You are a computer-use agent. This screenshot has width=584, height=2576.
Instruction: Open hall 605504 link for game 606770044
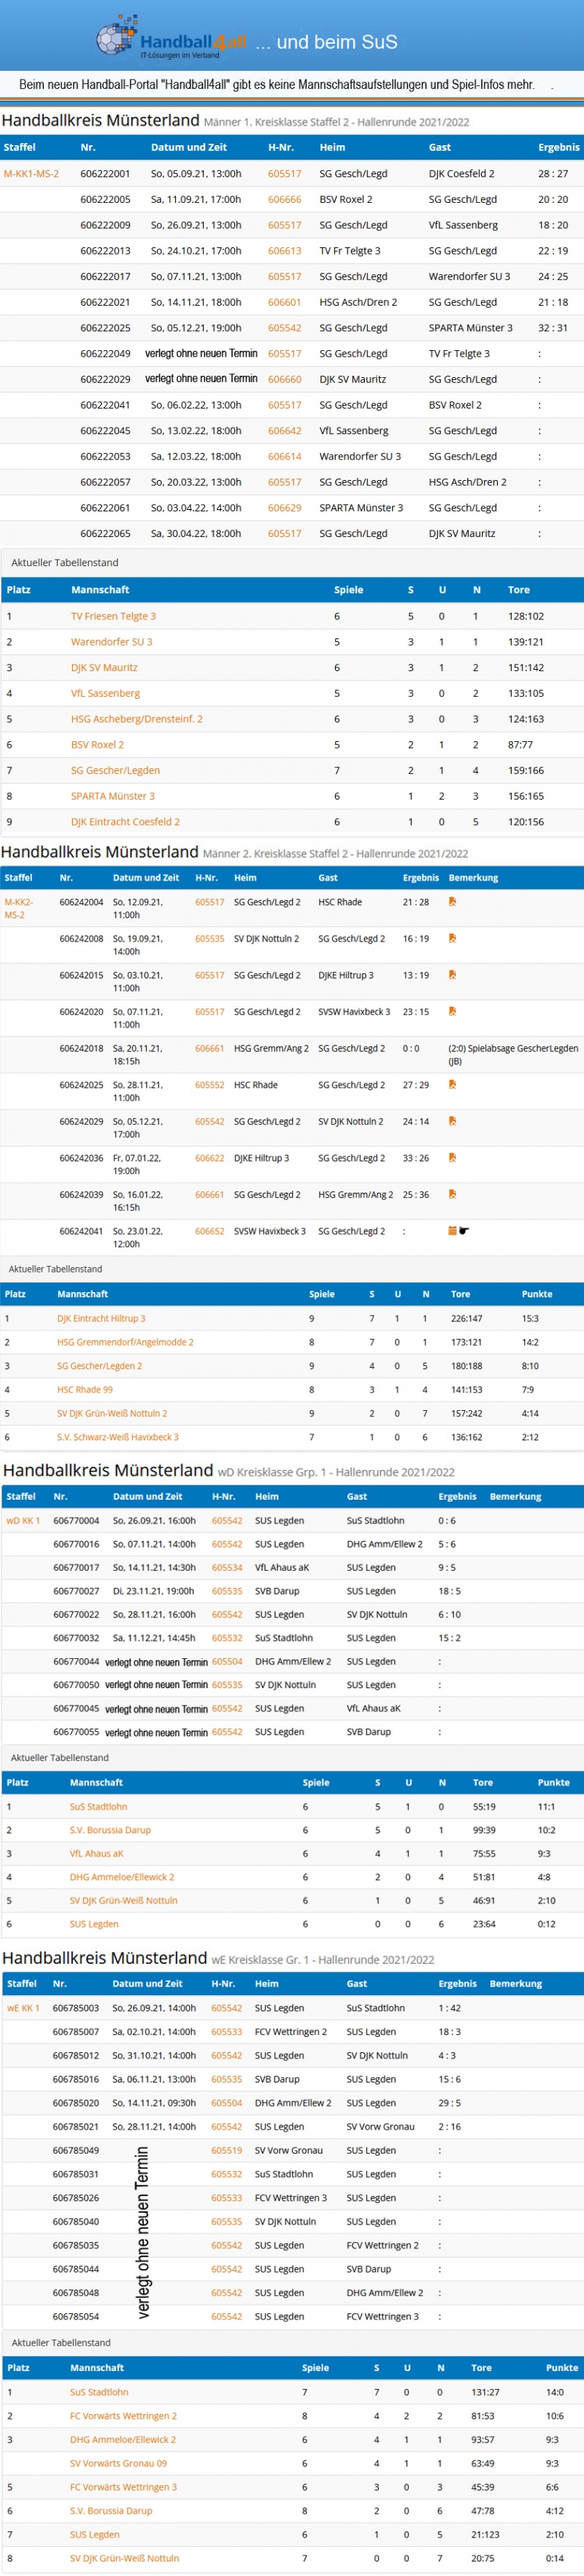point(227,1661)
